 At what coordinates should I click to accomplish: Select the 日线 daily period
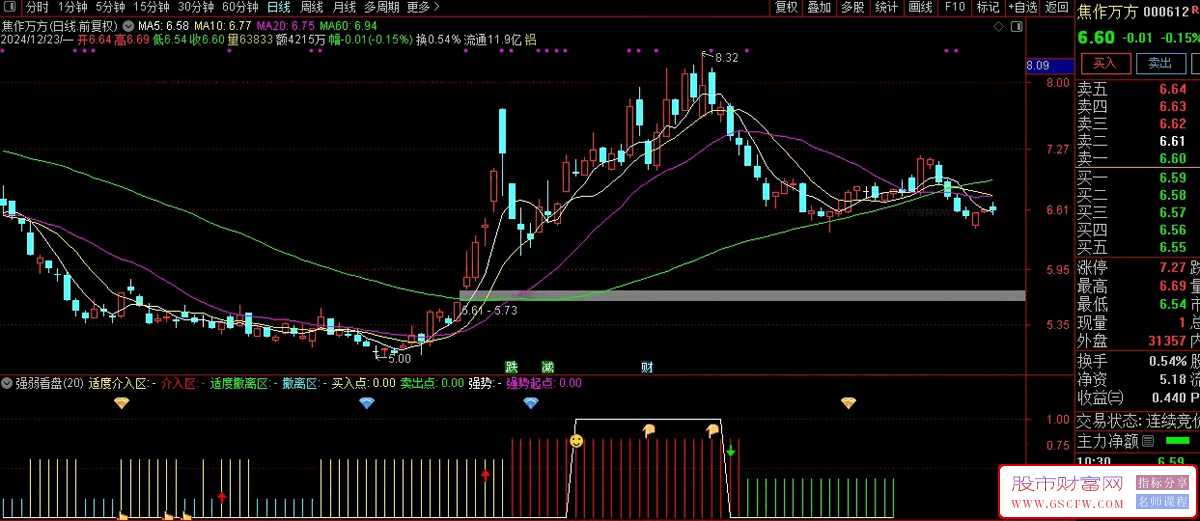279,7
